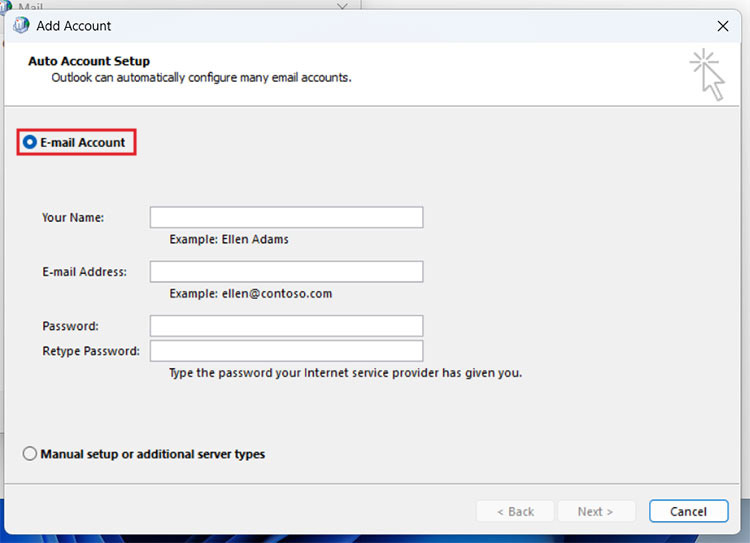Click 'Outlook can automatically configure many email accounts'

(201, 78)
